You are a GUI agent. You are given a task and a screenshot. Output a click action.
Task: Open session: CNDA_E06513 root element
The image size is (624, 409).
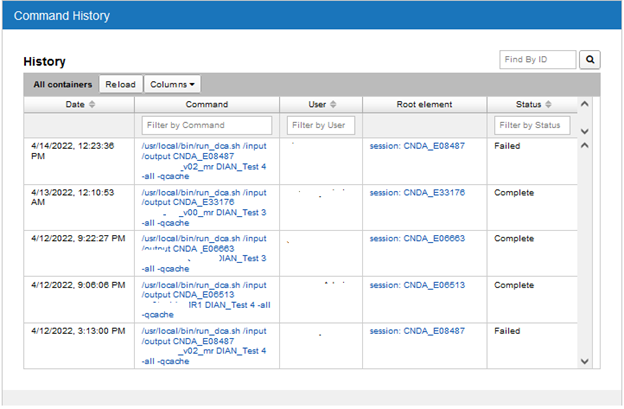tap(417, 285)
